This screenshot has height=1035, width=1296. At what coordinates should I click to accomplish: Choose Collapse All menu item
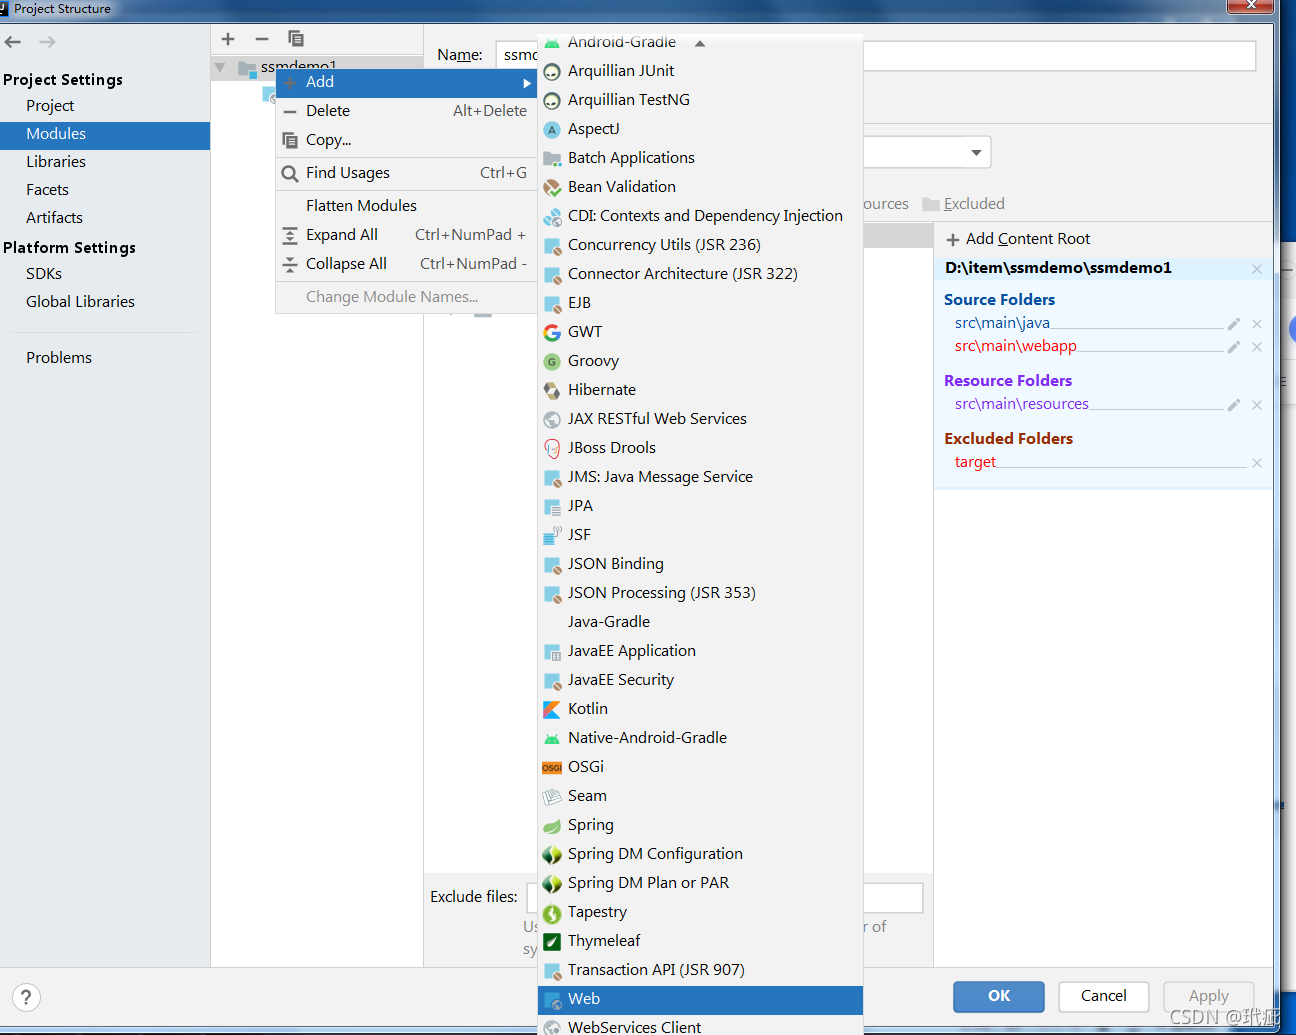coord(406,264)
